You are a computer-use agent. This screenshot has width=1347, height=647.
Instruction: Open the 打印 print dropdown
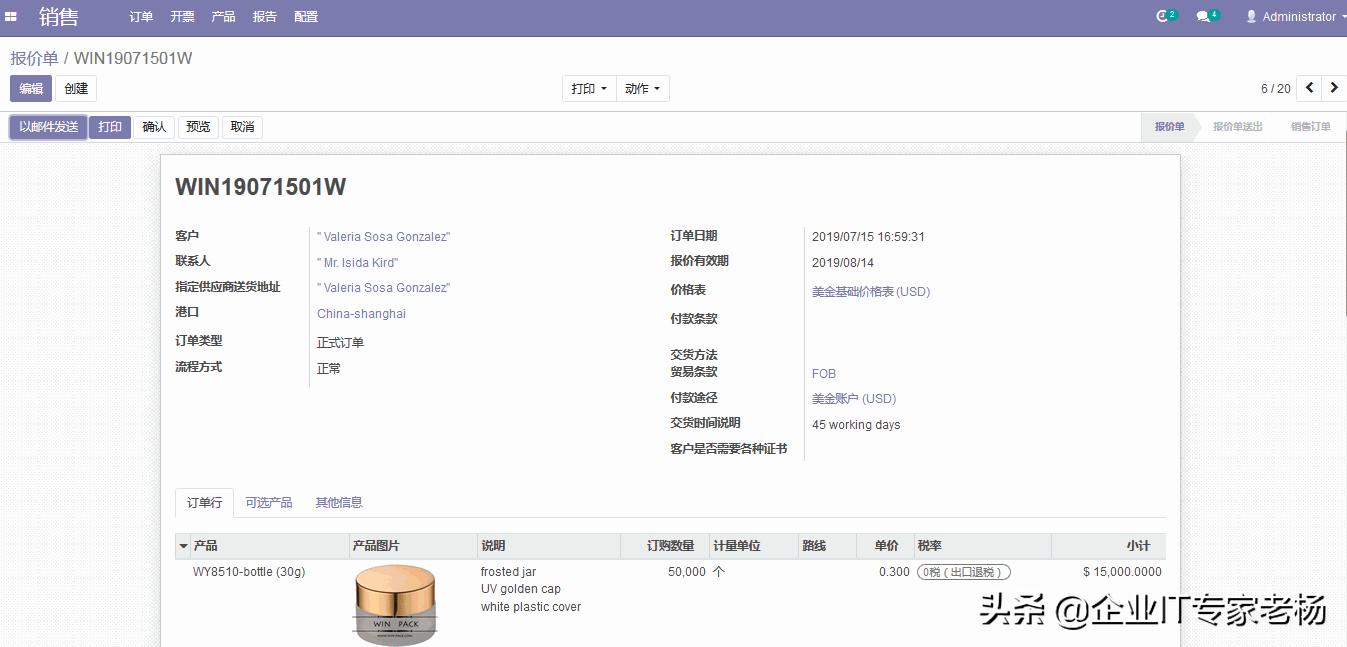[588, 88]
